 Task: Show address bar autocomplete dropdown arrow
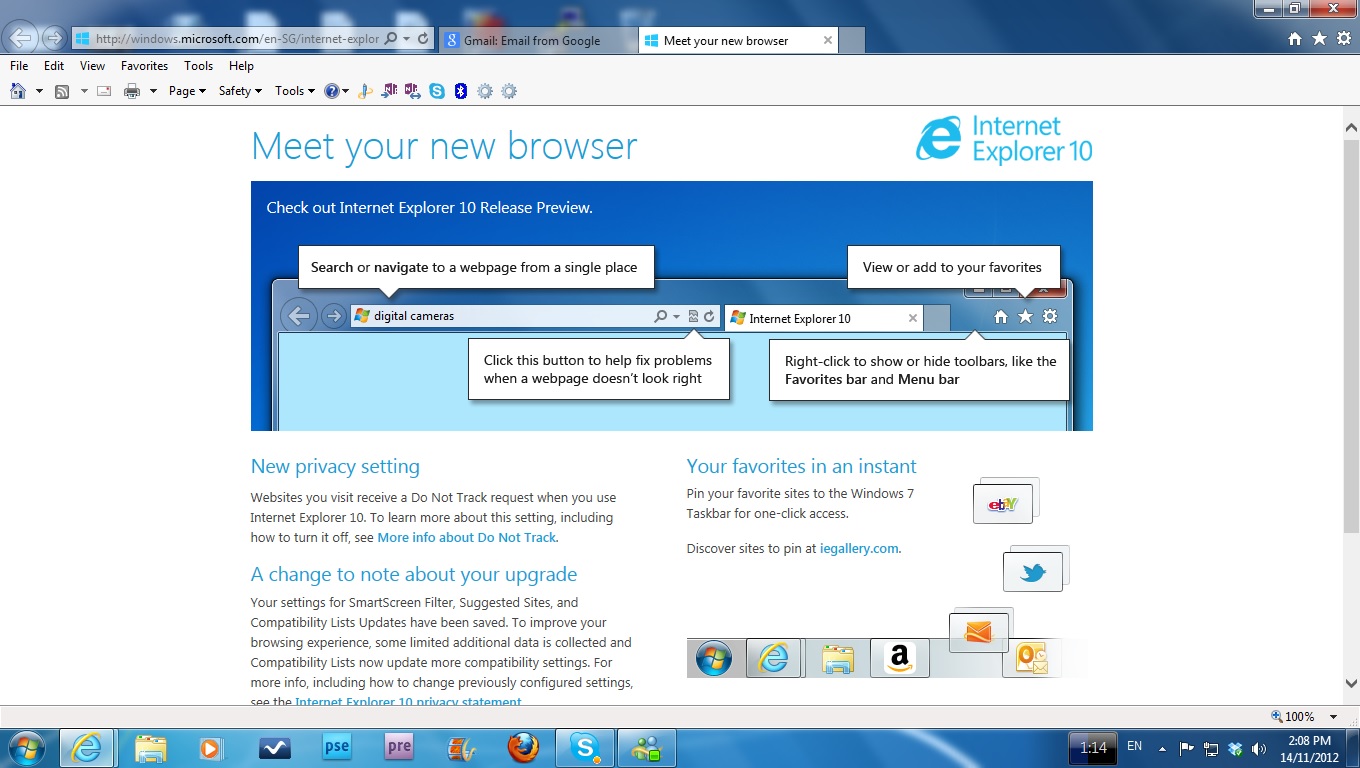(406, 39)
